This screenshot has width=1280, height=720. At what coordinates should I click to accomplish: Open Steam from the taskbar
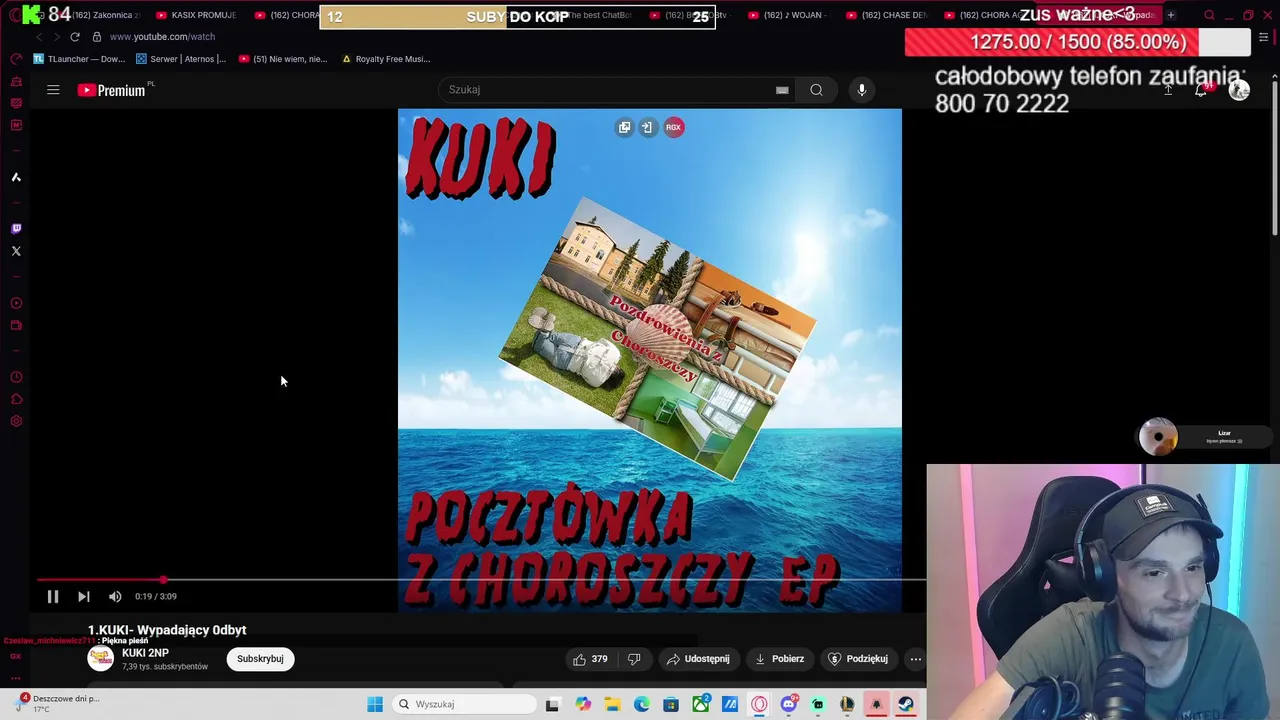coord(905,704)
